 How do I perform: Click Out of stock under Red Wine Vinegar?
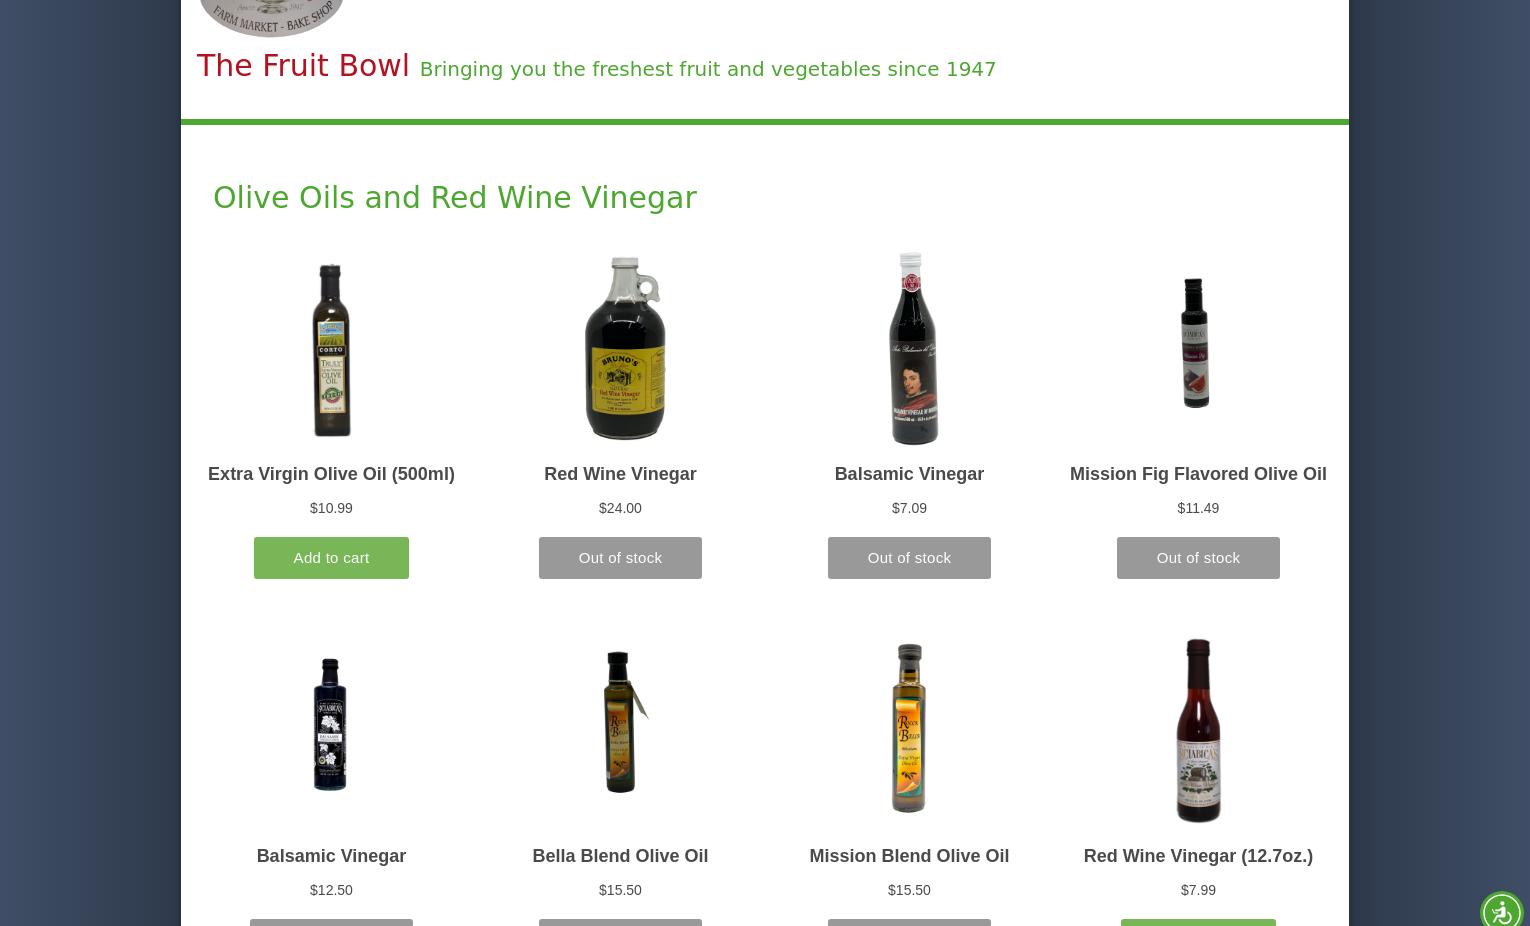tap(620, 558)
